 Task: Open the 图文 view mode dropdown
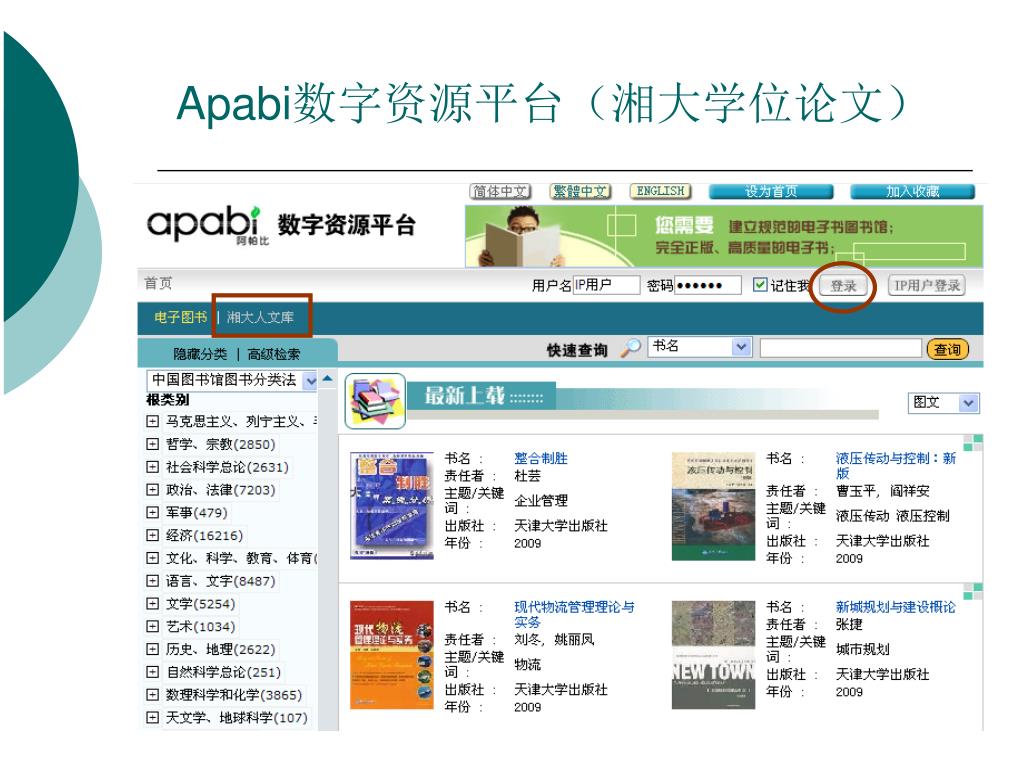(x=968, y=403)
